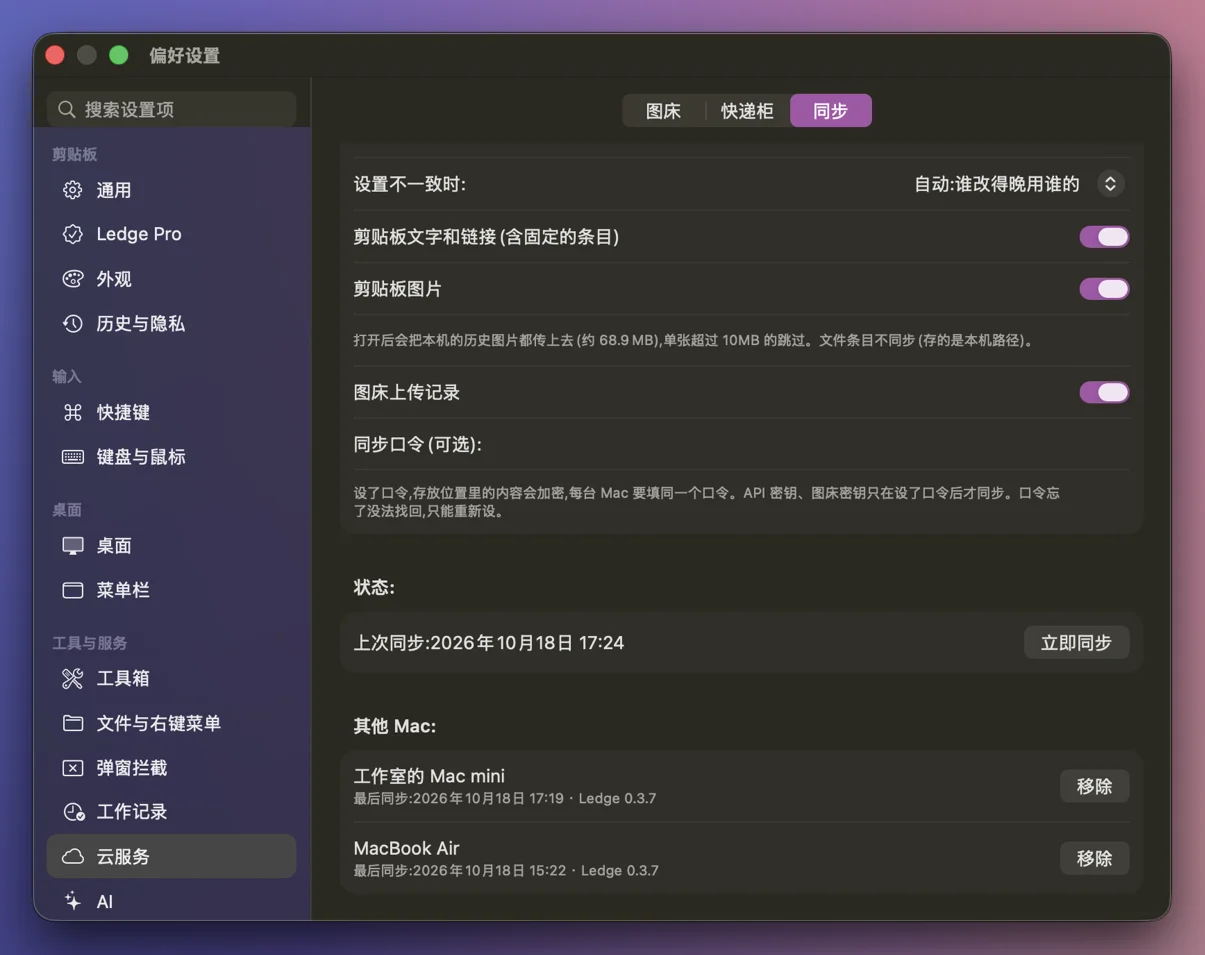Click the 快捷键 command-key icon
This screenshot has height=955, width=1205.
[73, 412]
